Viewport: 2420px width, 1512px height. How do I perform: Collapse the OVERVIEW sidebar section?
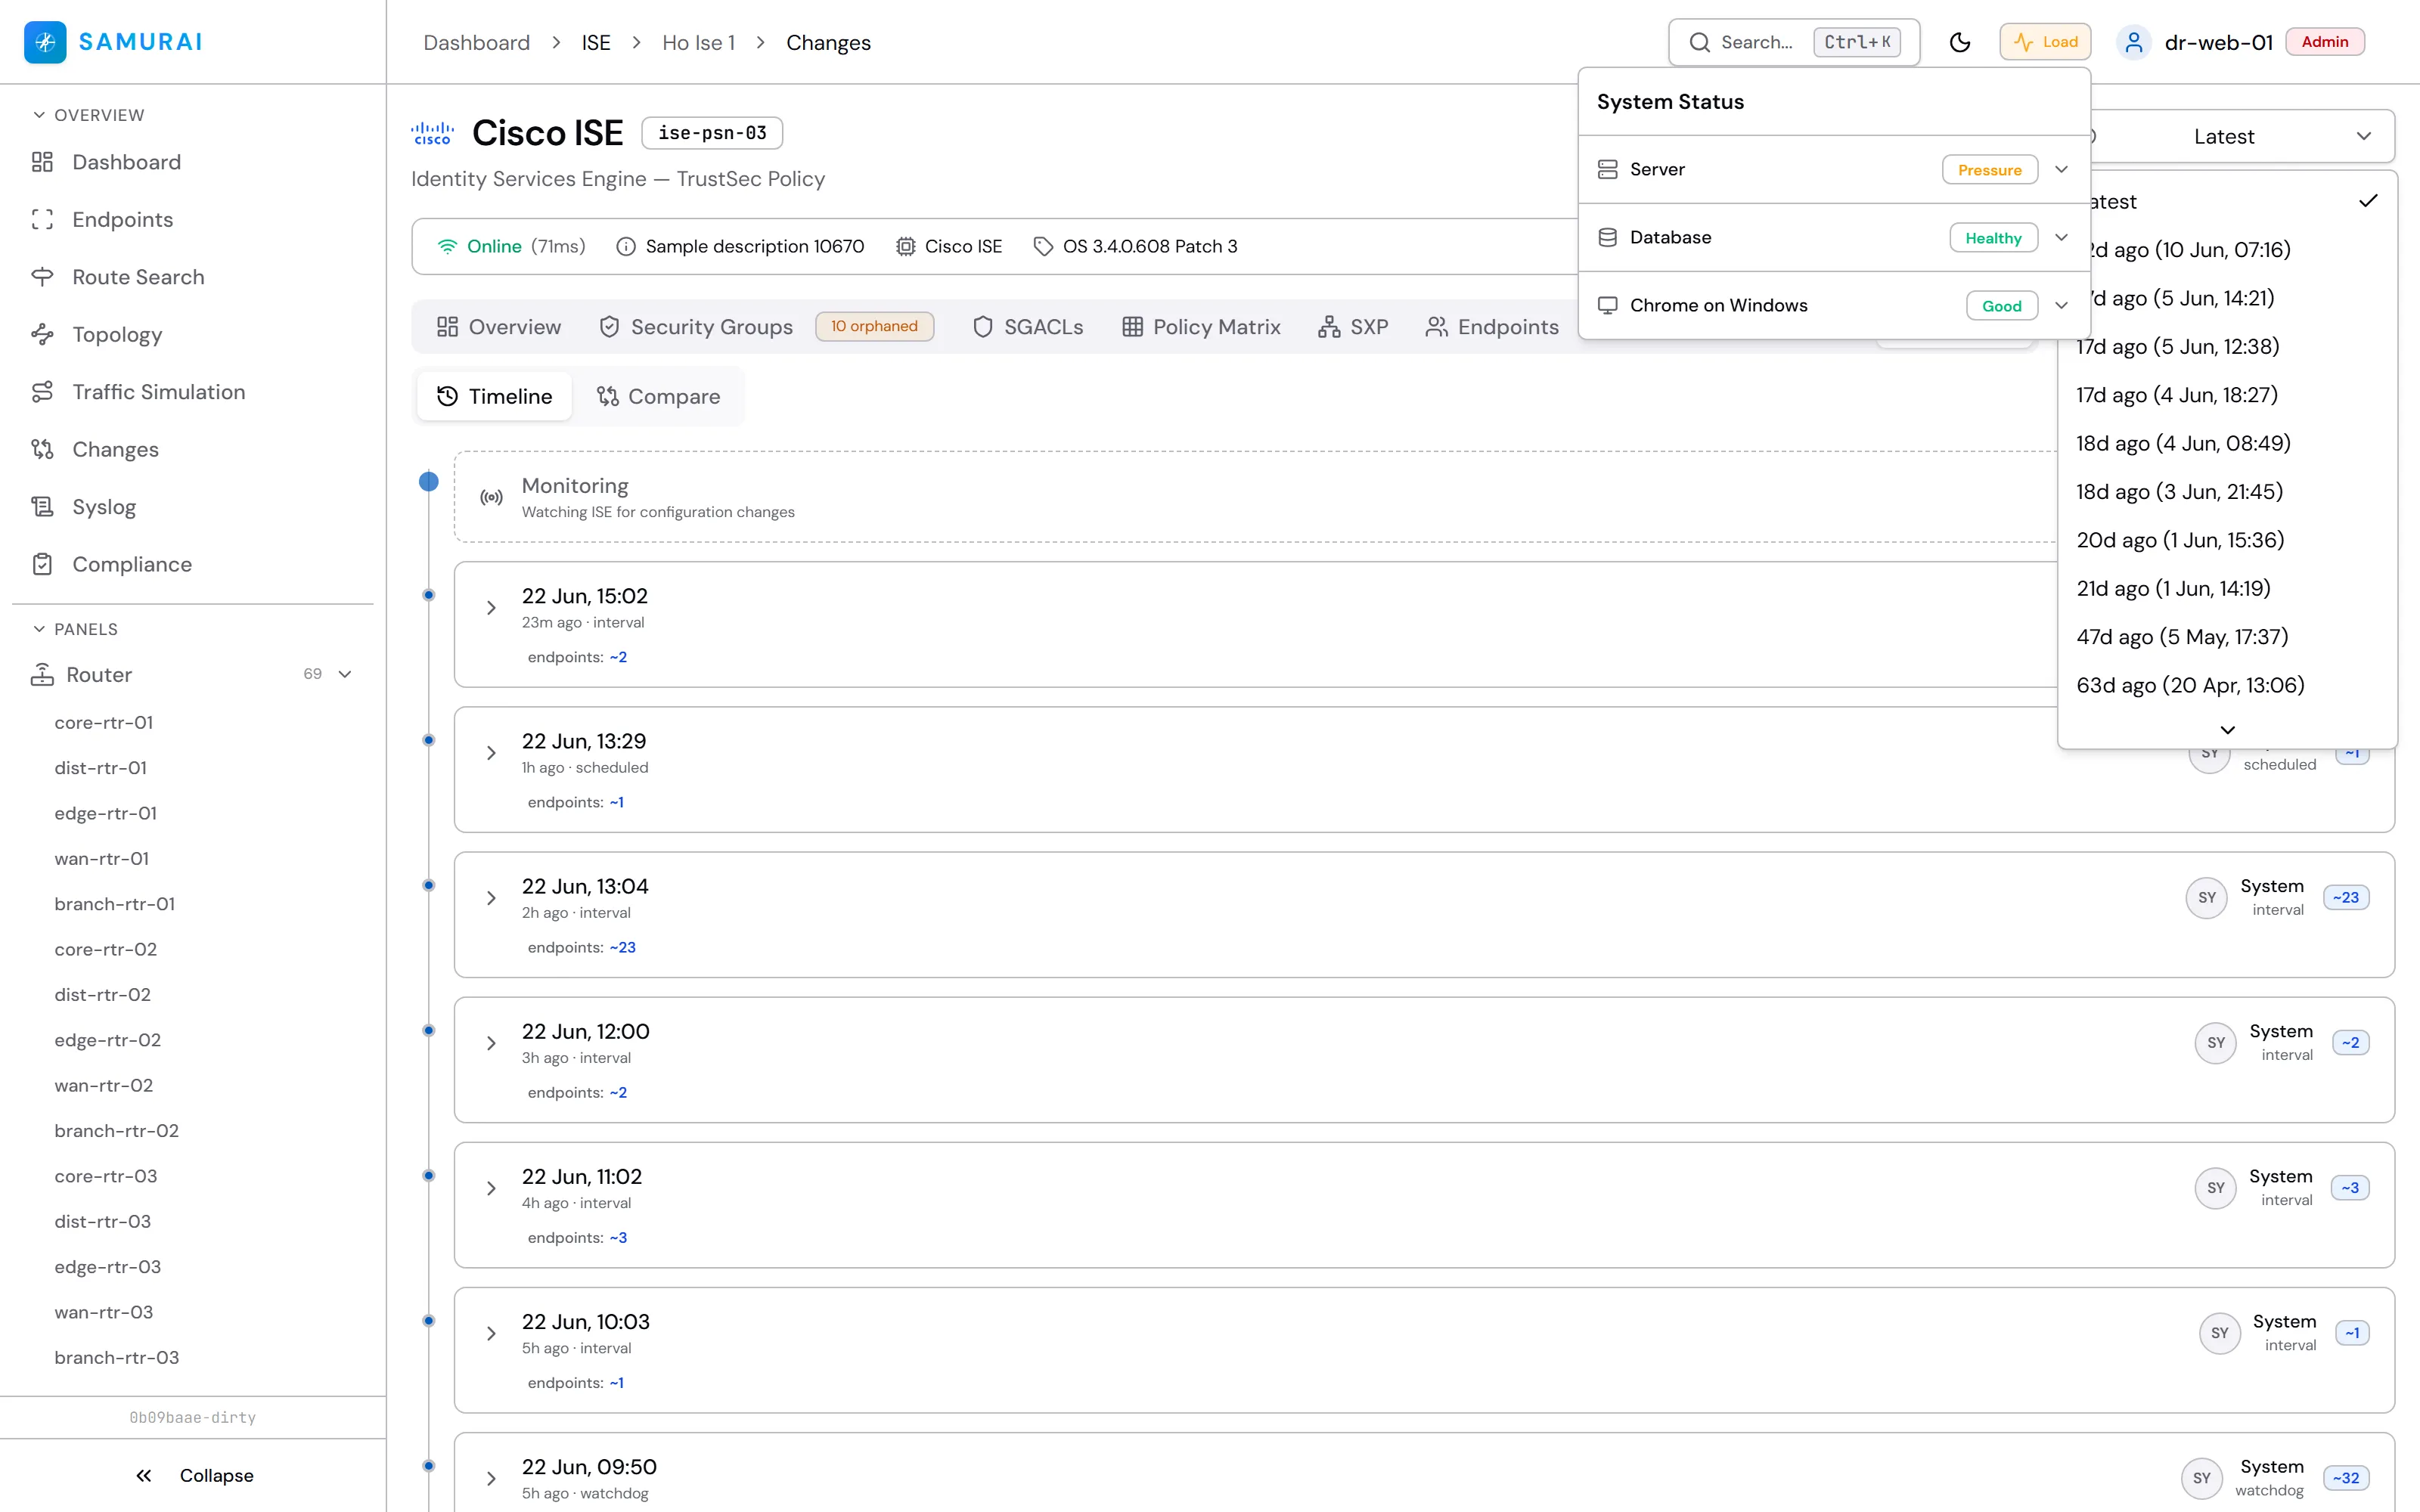click(88, 115)
